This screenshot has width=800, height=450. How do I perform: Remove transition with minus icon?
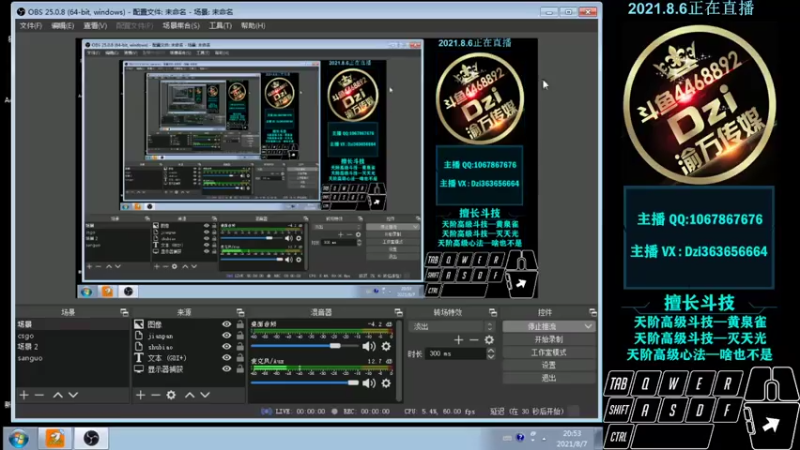(474, 340)
